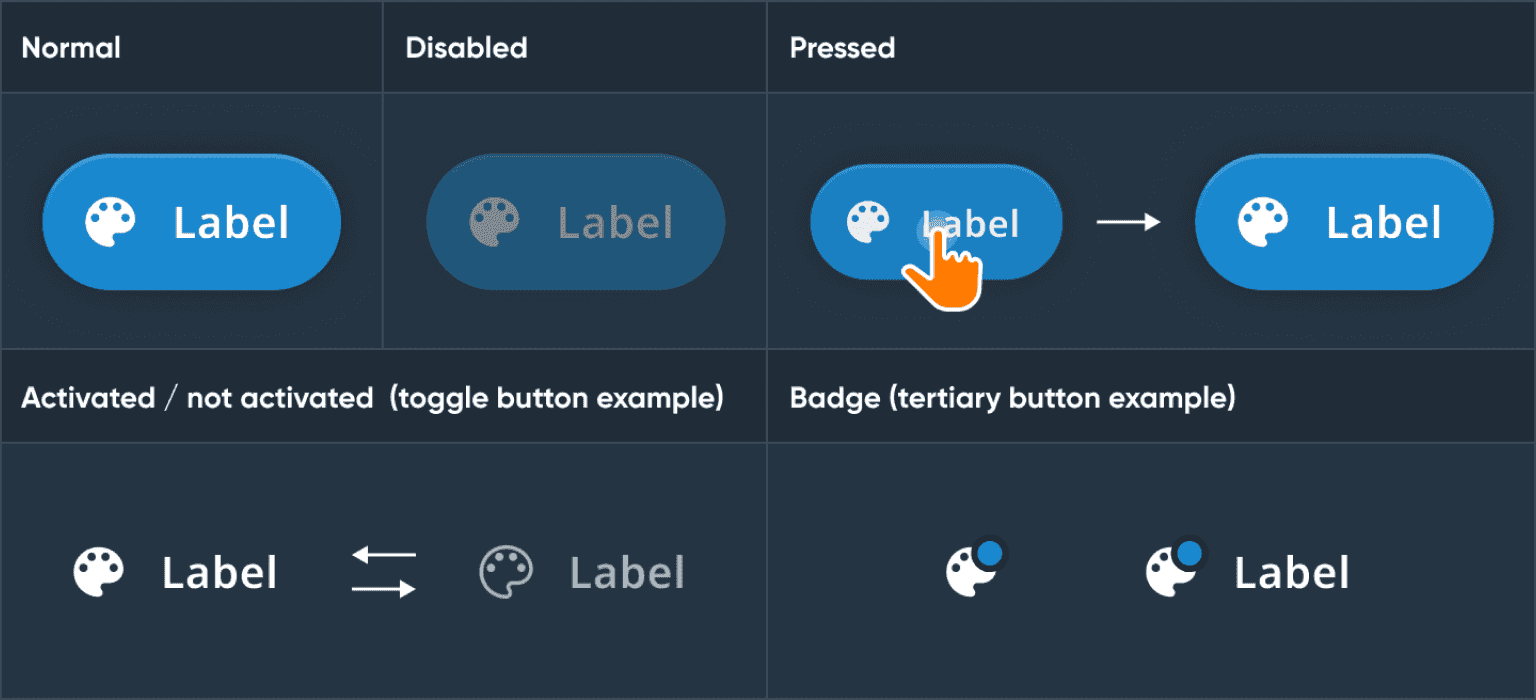This screenshot has width=1536, height=700.
Task: Click the Label text in Normal button
Action: (x=231, y=223)
